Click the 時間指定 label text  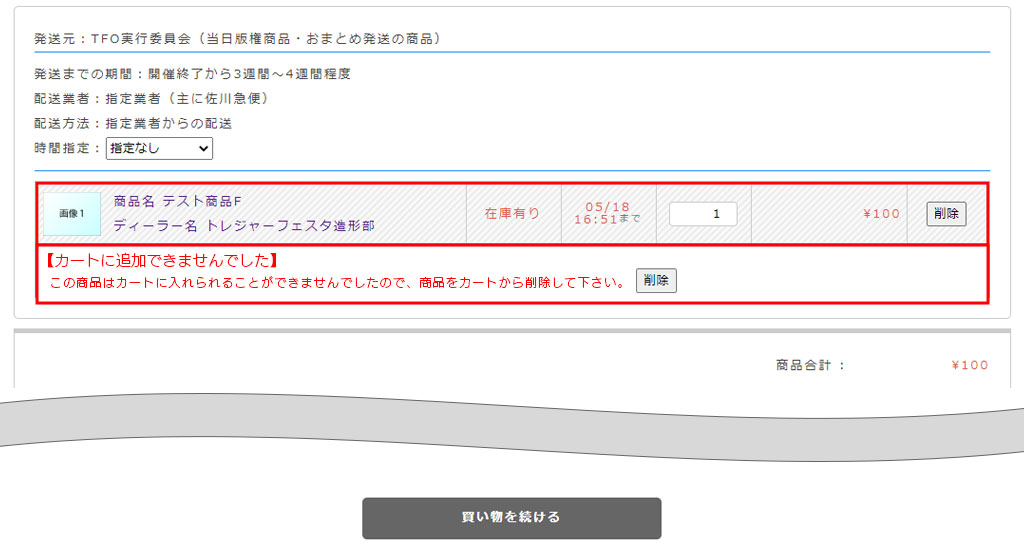coord(67,148)
